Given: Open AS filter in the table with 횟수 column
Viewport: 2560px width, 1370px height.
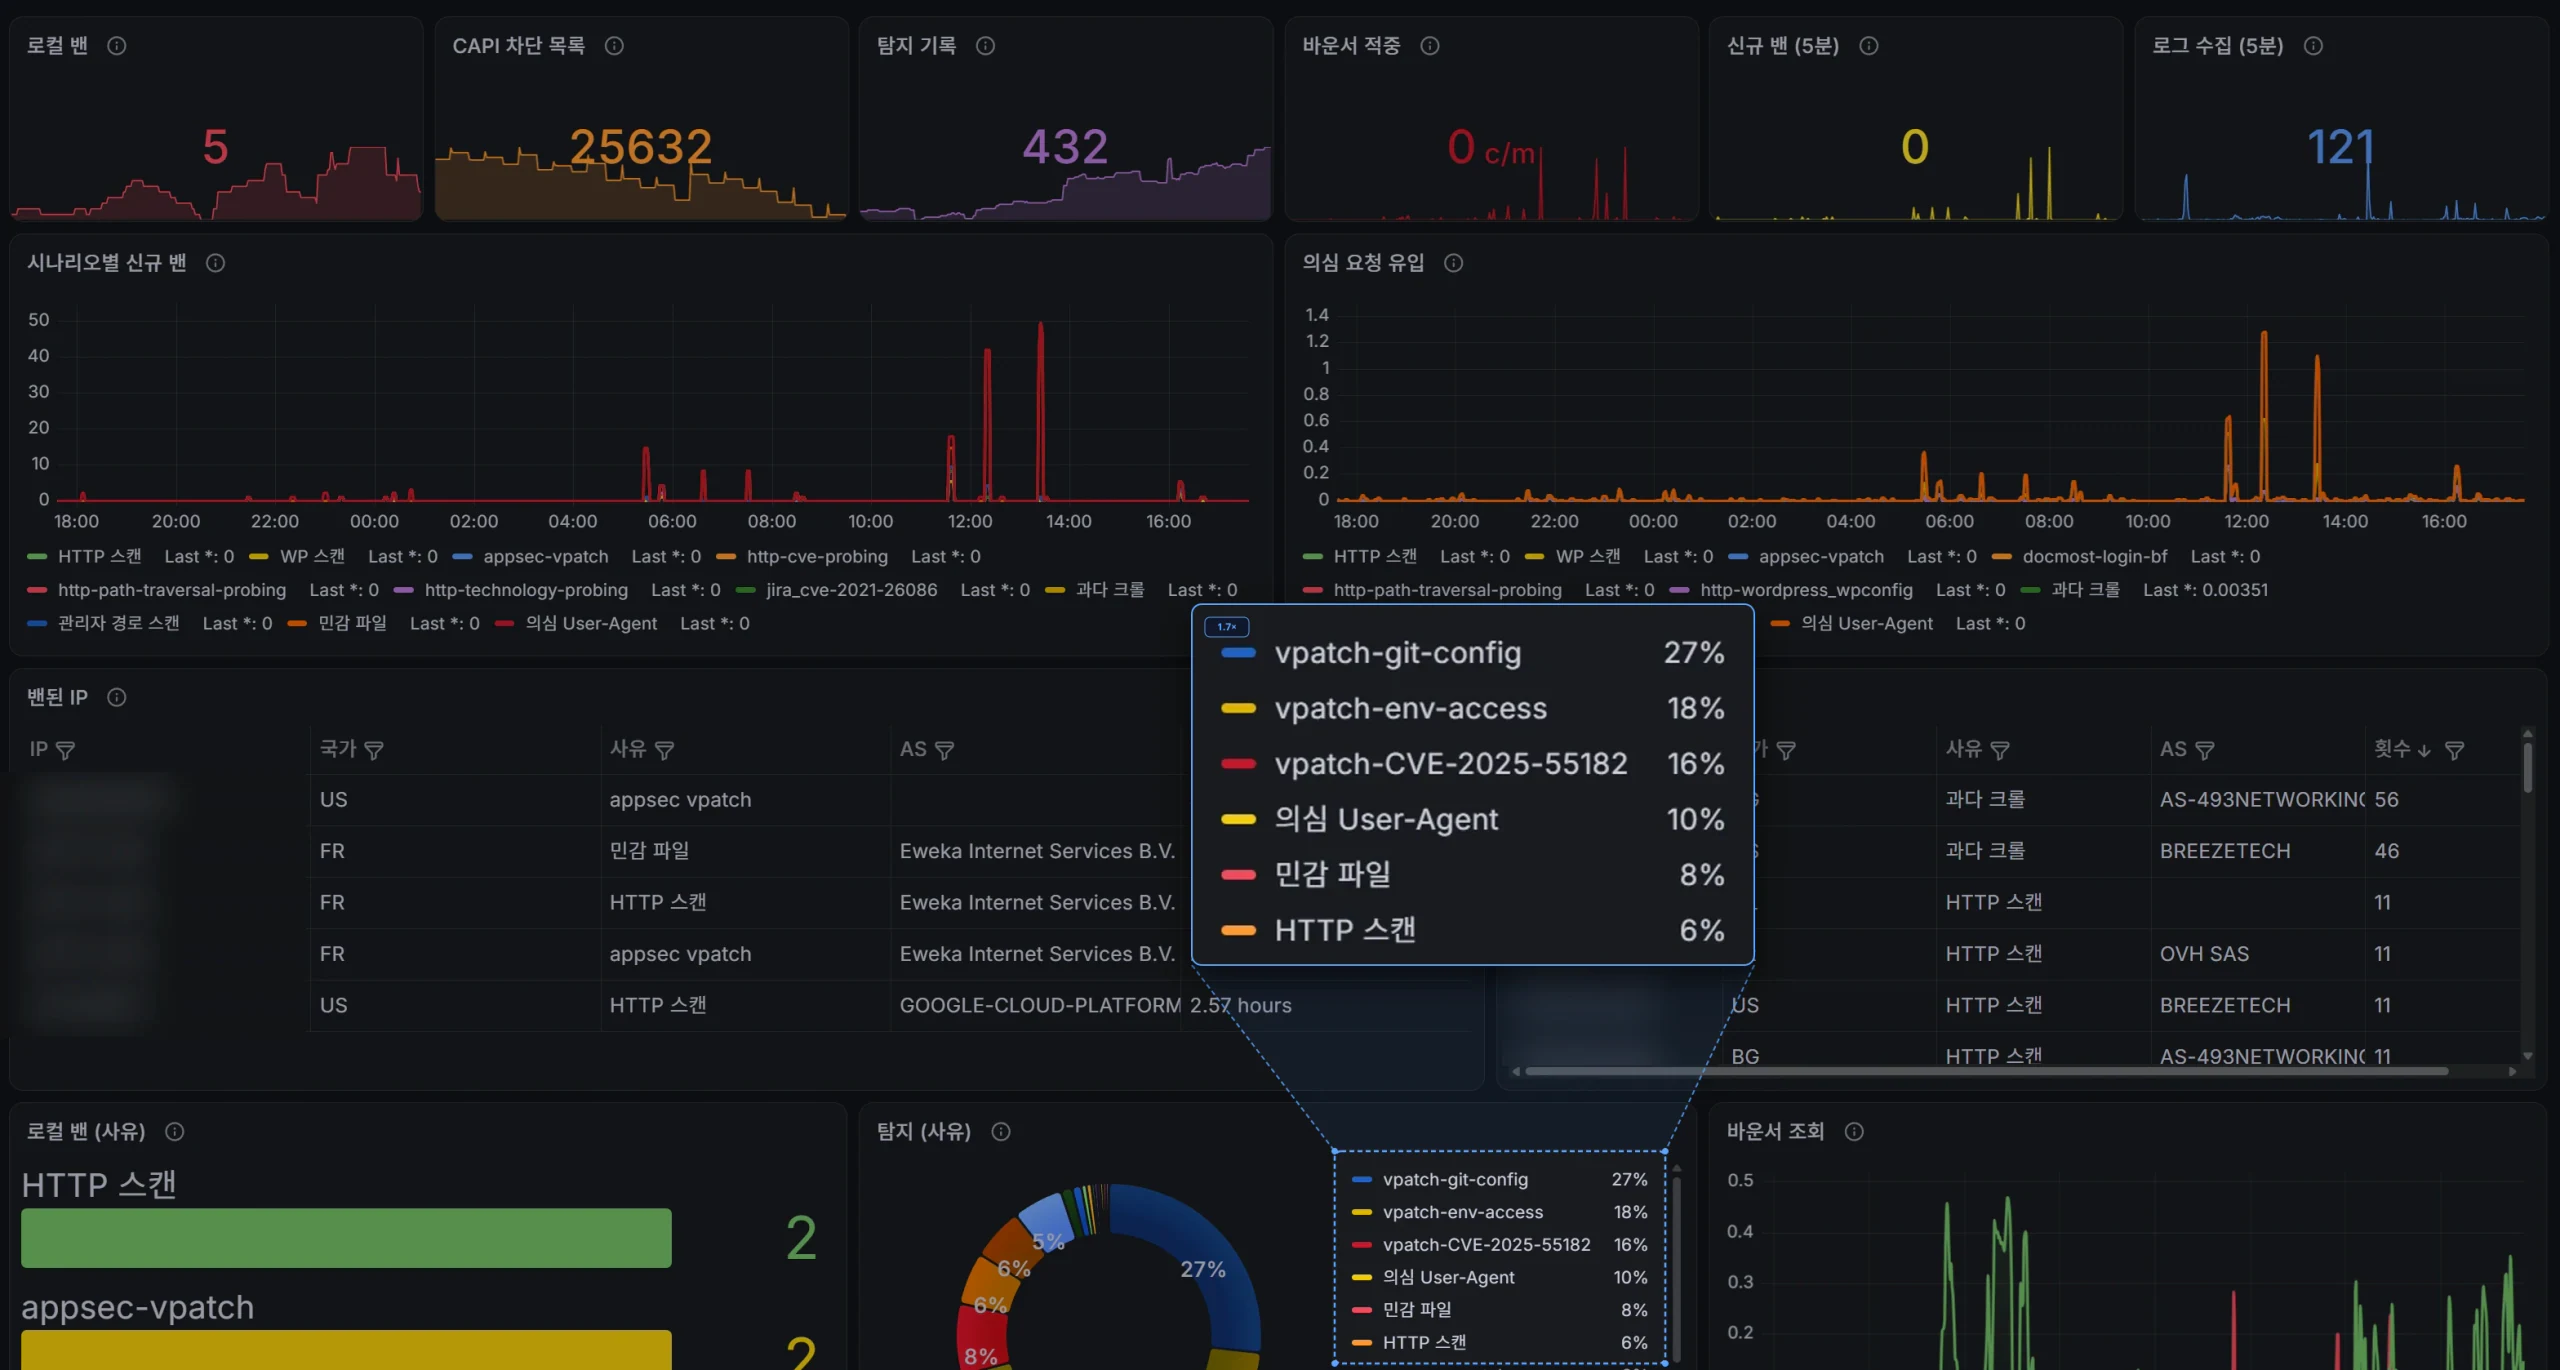Looking at the screenshot, I should point(2205,750).
